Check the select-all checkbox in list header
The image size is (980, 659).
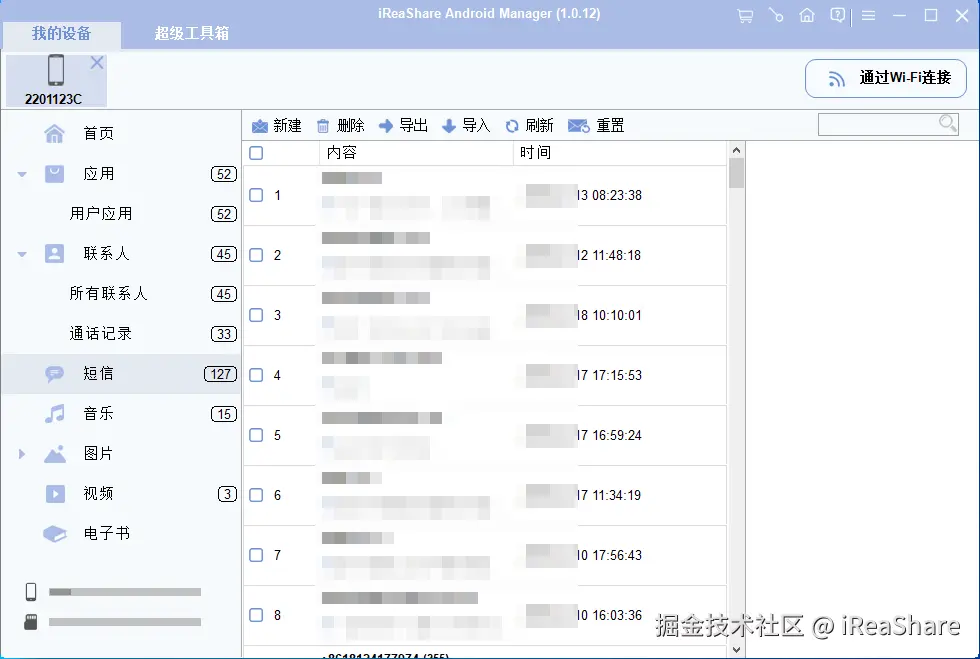(255, 152)
